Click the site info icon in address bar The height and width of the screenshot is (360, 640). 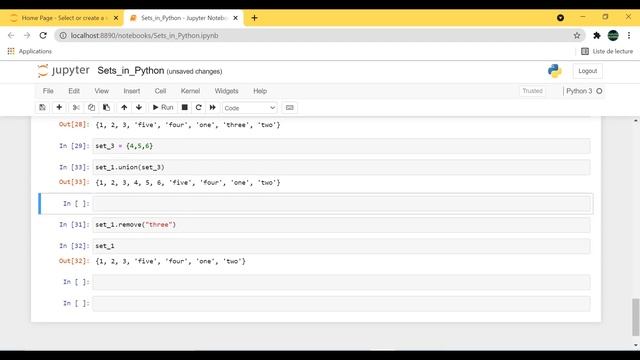tap(63, 36)
